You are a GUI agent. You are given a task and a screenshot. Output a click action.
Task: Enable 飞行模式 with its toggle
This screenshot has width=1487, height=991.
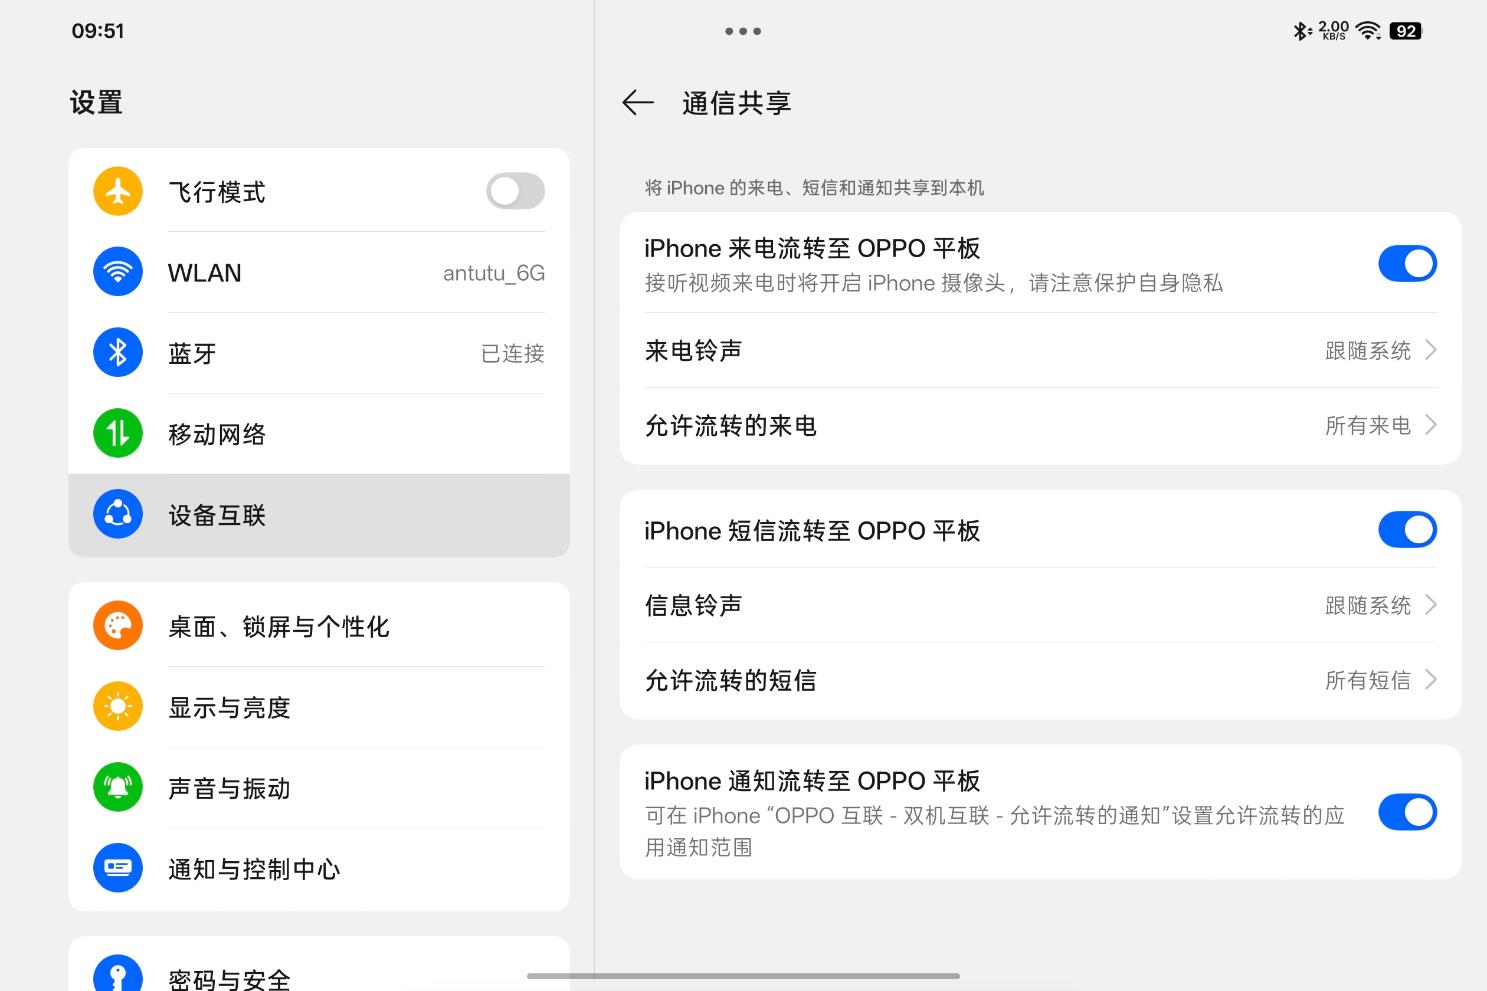click(515, 191)
